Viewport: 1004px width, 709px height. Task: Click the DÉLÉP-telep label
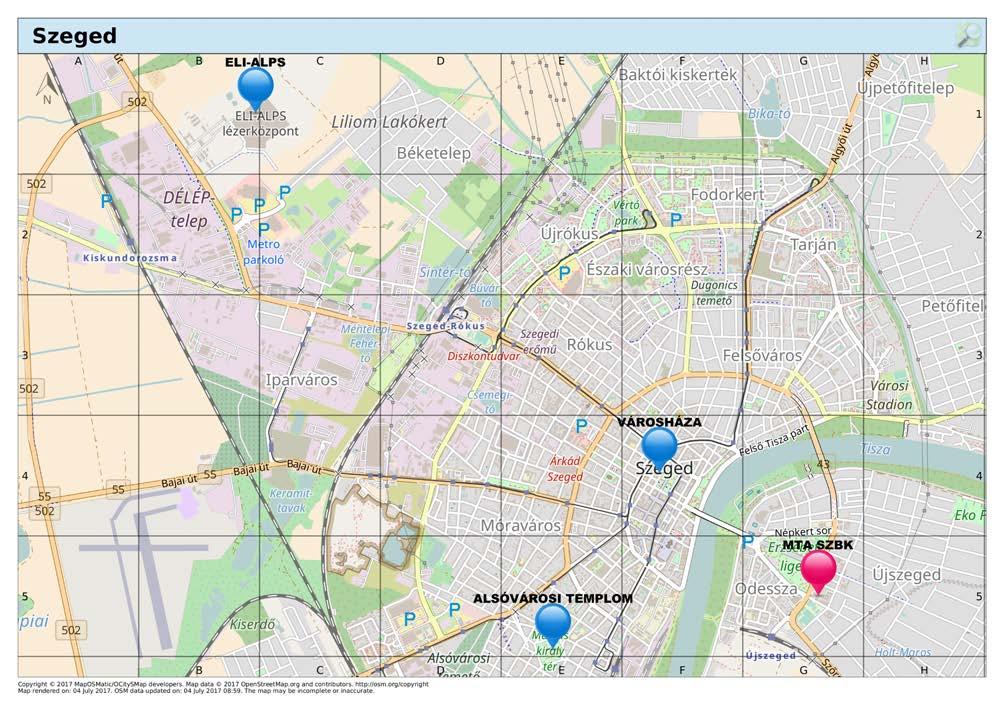tap(188, 209)
